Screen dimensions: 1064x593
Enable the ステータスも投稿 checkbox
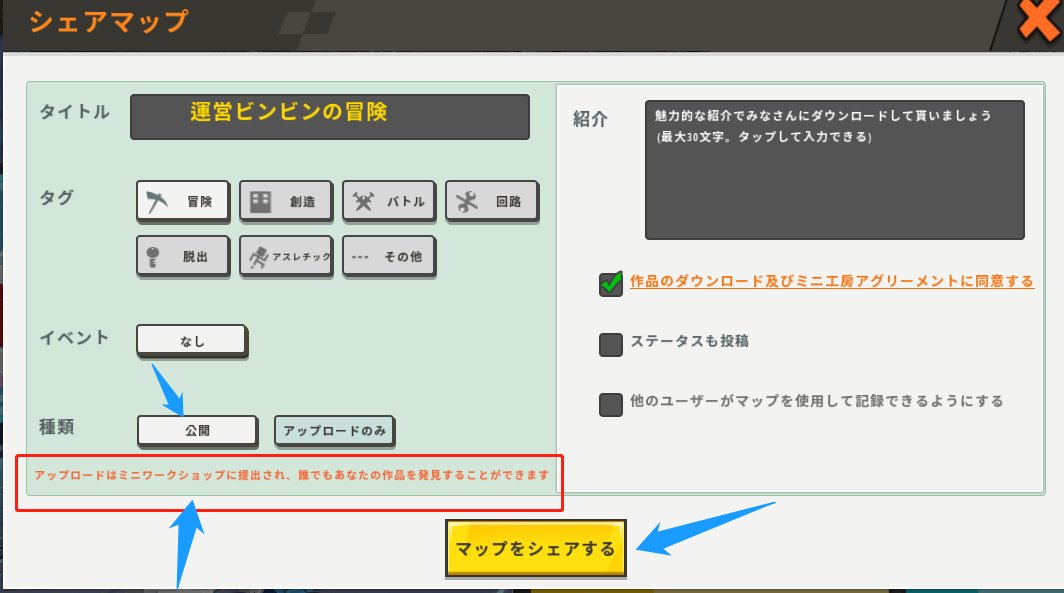(x=611, y=344)
